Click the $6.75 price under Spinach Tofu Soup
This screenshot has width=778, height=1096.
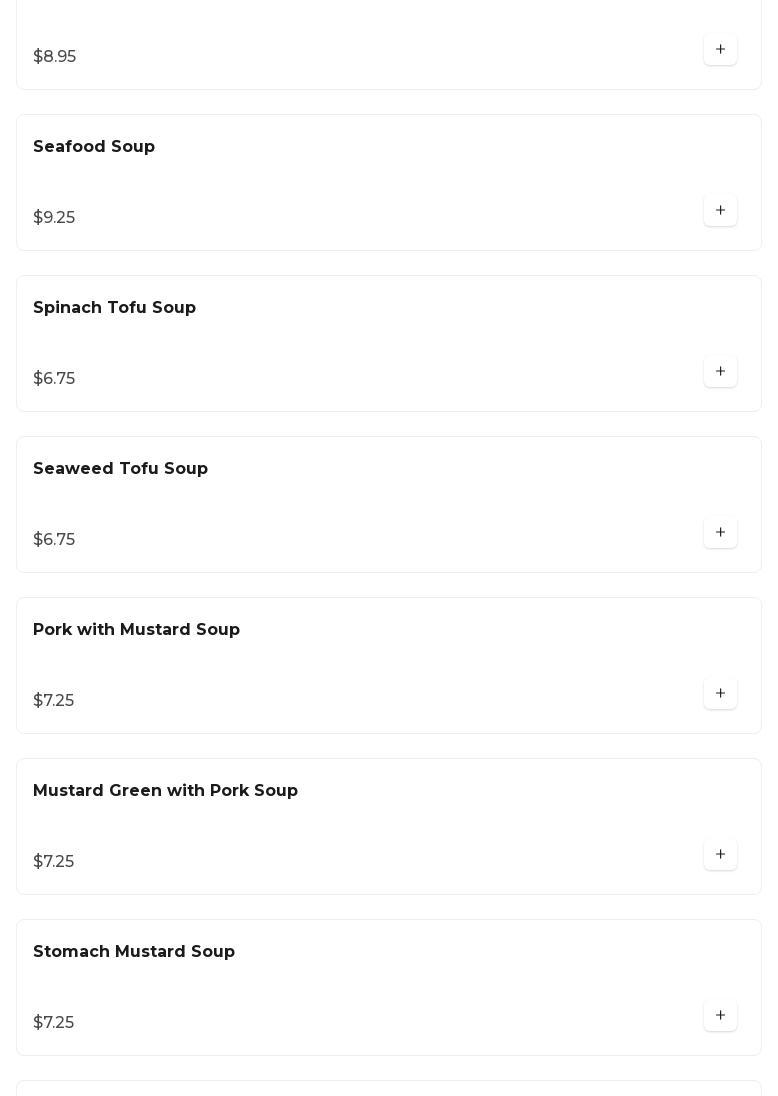pyautogui.click(x=54, y=379)
